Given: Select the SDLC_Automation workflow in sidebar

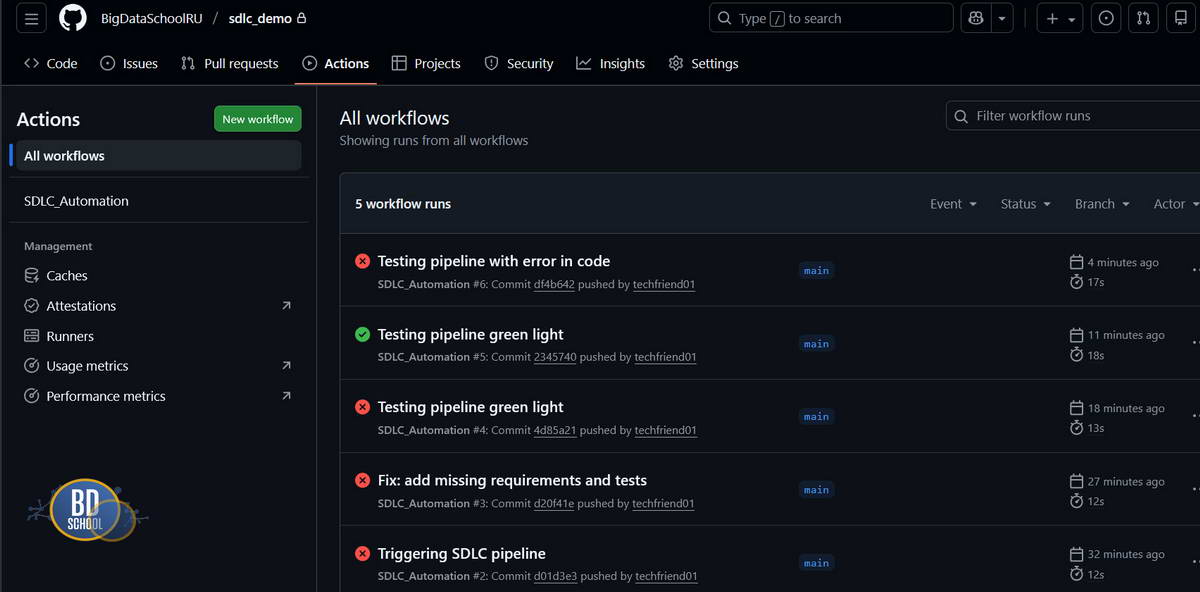Looking at the screenshot, I should click(x=76, y=200).
